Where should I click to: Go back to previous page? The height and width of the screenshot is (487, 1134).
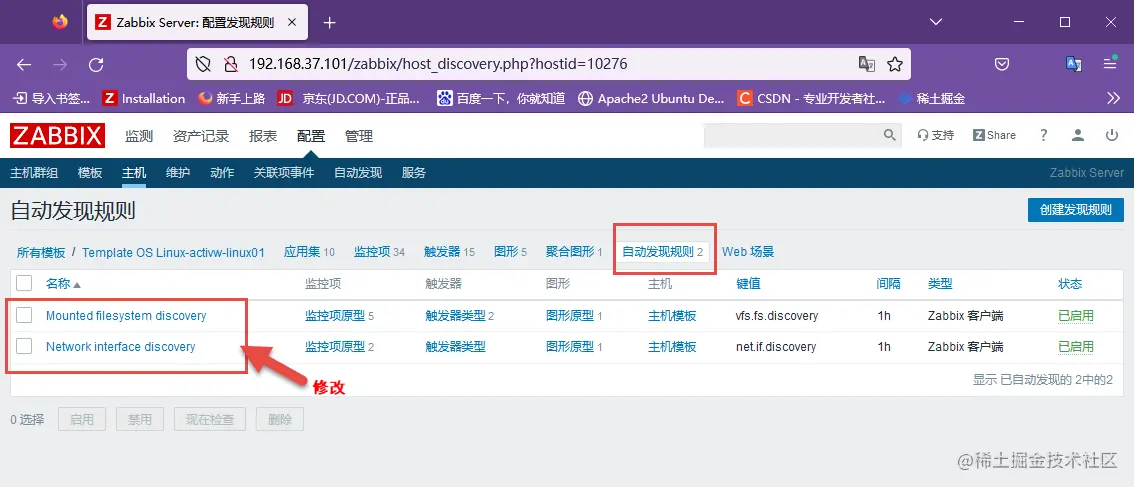click(24, 64)
